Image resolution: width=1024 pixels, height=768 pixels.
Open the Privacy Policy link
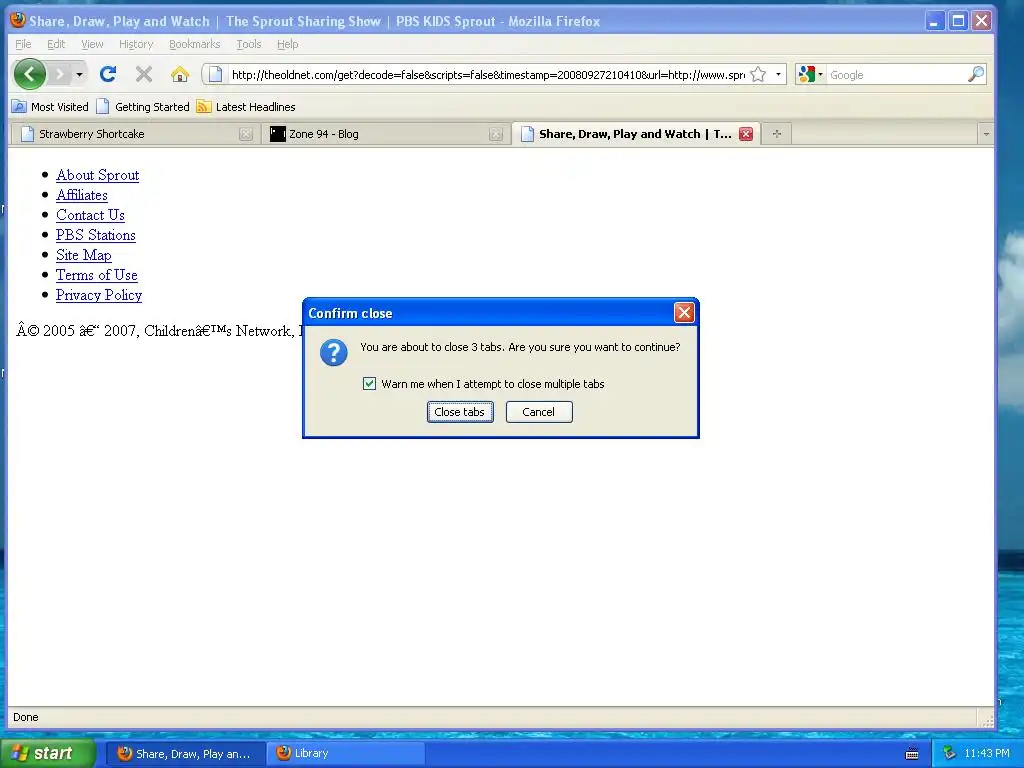point(99,295)
